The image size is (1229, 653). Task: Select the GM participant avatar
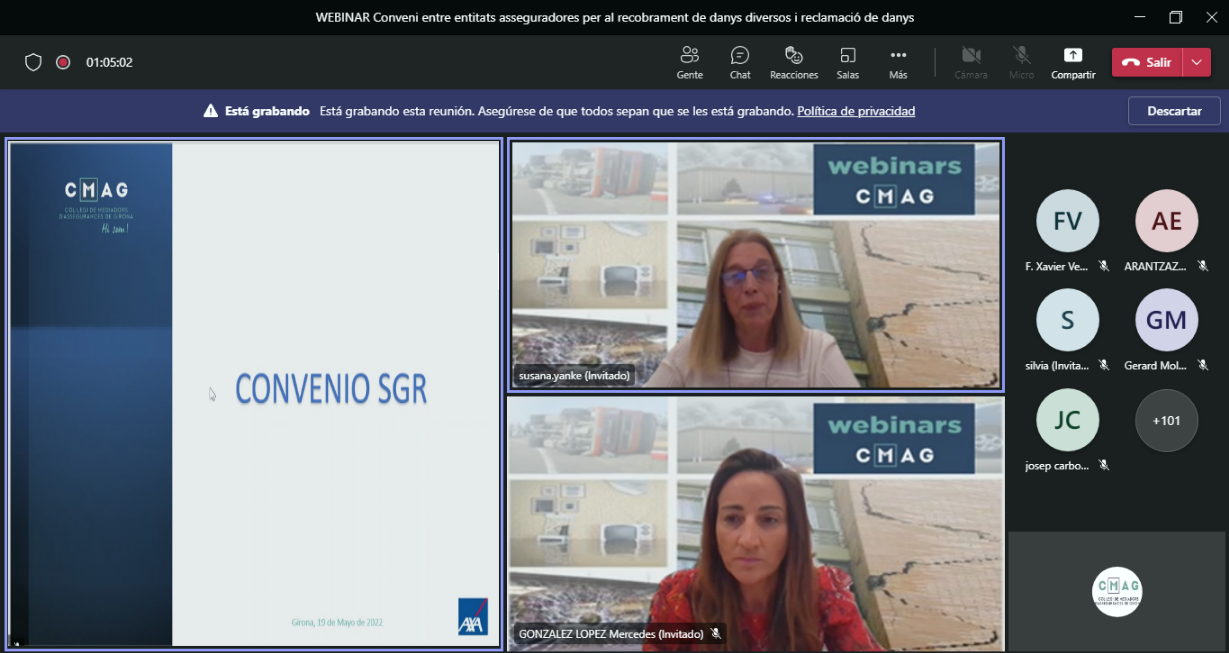pyautogui.click(x=1166, y=320)
